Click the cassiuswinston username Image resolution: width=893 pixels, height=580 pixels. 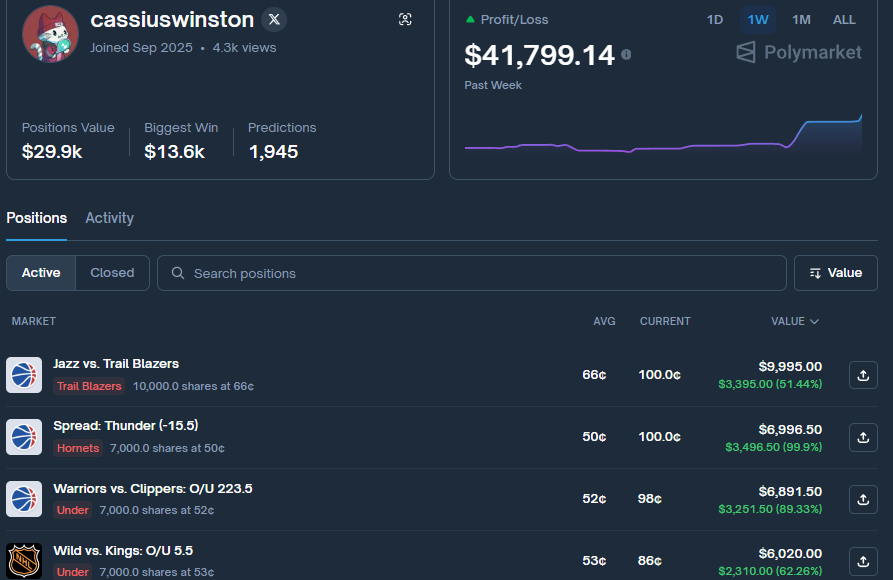click(172, 20)
